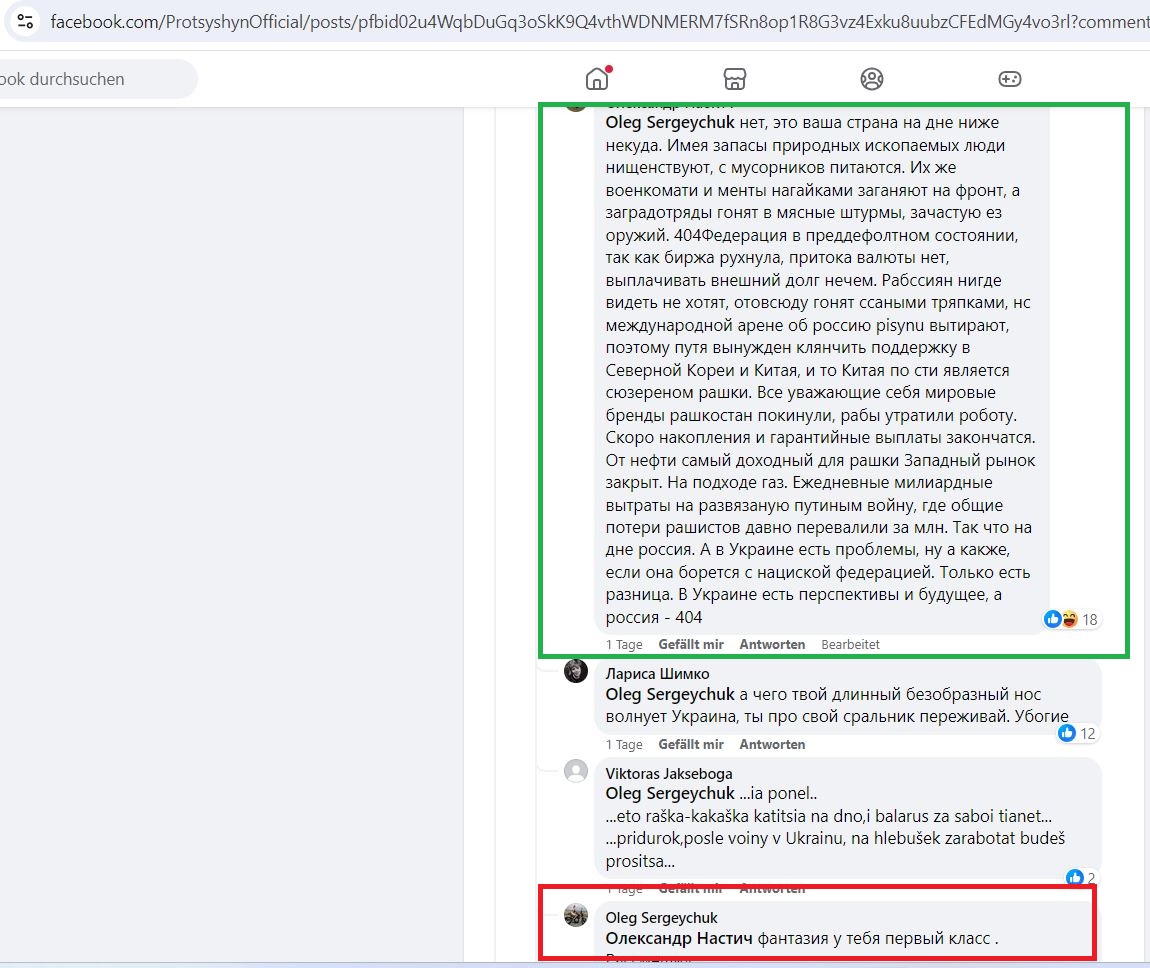Open the Олександр Настич mention in last comment

tap(678, 938)
